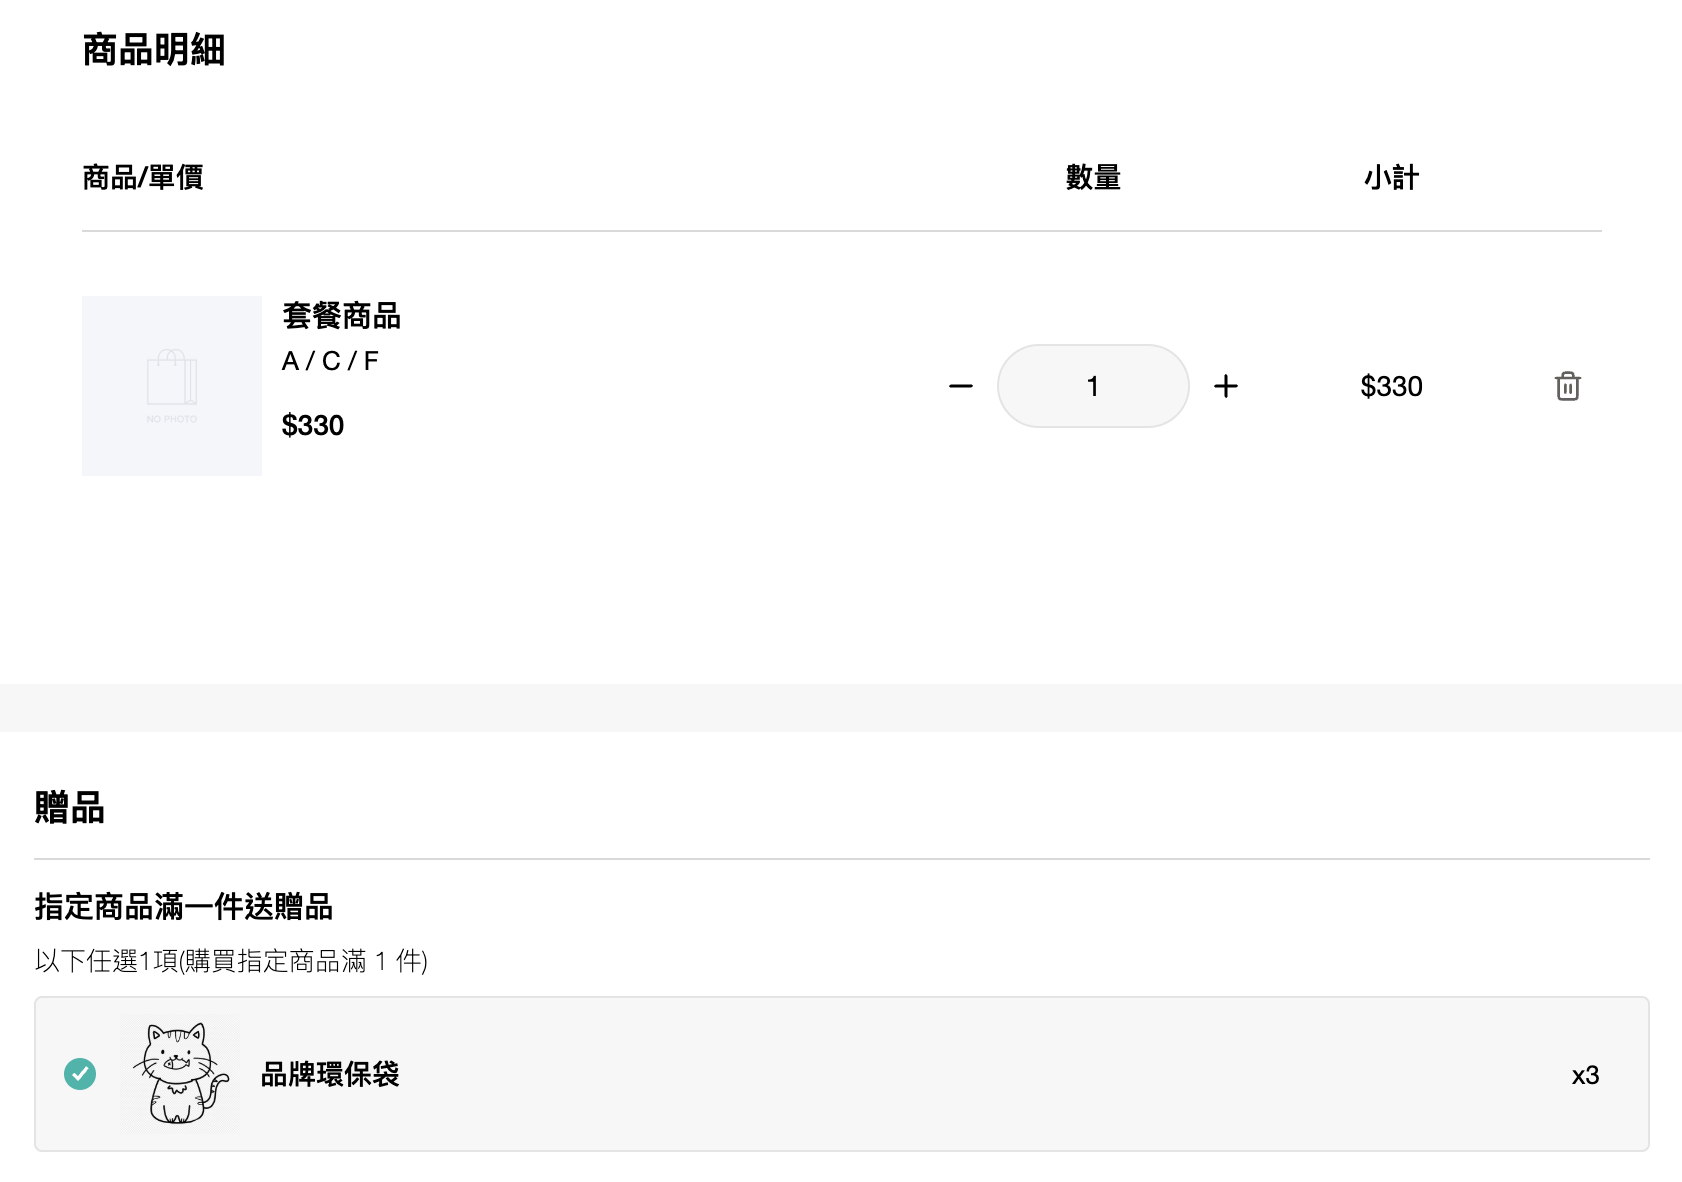
Task: Click the $330 unit price under product
Action: point(313,425)
